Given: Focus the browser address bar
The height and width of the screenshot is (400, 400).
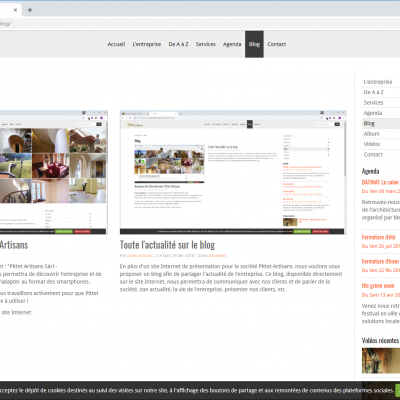Looking at the screenshot, I should (x=200, y=24).
